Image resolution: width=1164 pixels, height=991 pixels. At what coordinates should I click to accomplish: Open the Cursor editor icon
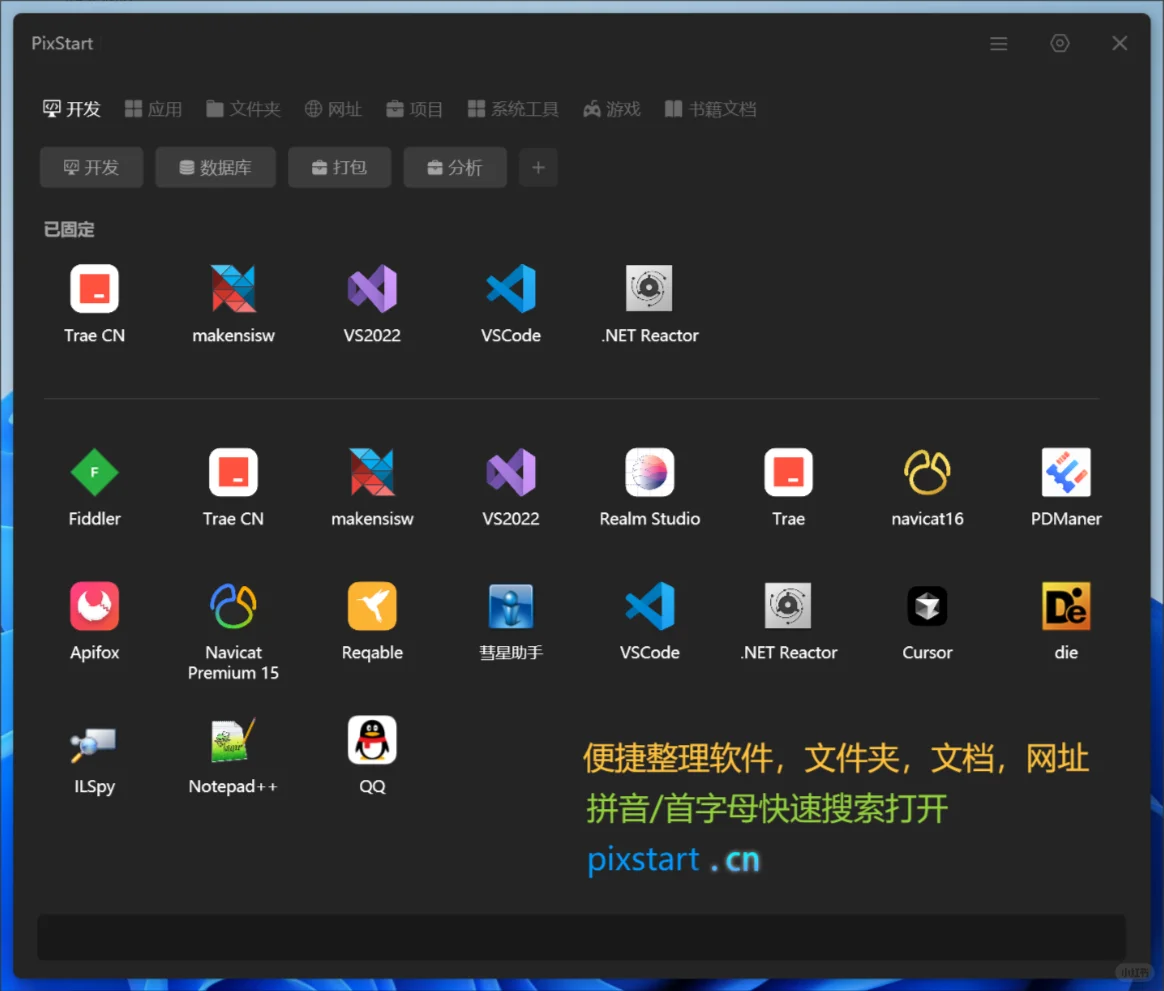927,605
